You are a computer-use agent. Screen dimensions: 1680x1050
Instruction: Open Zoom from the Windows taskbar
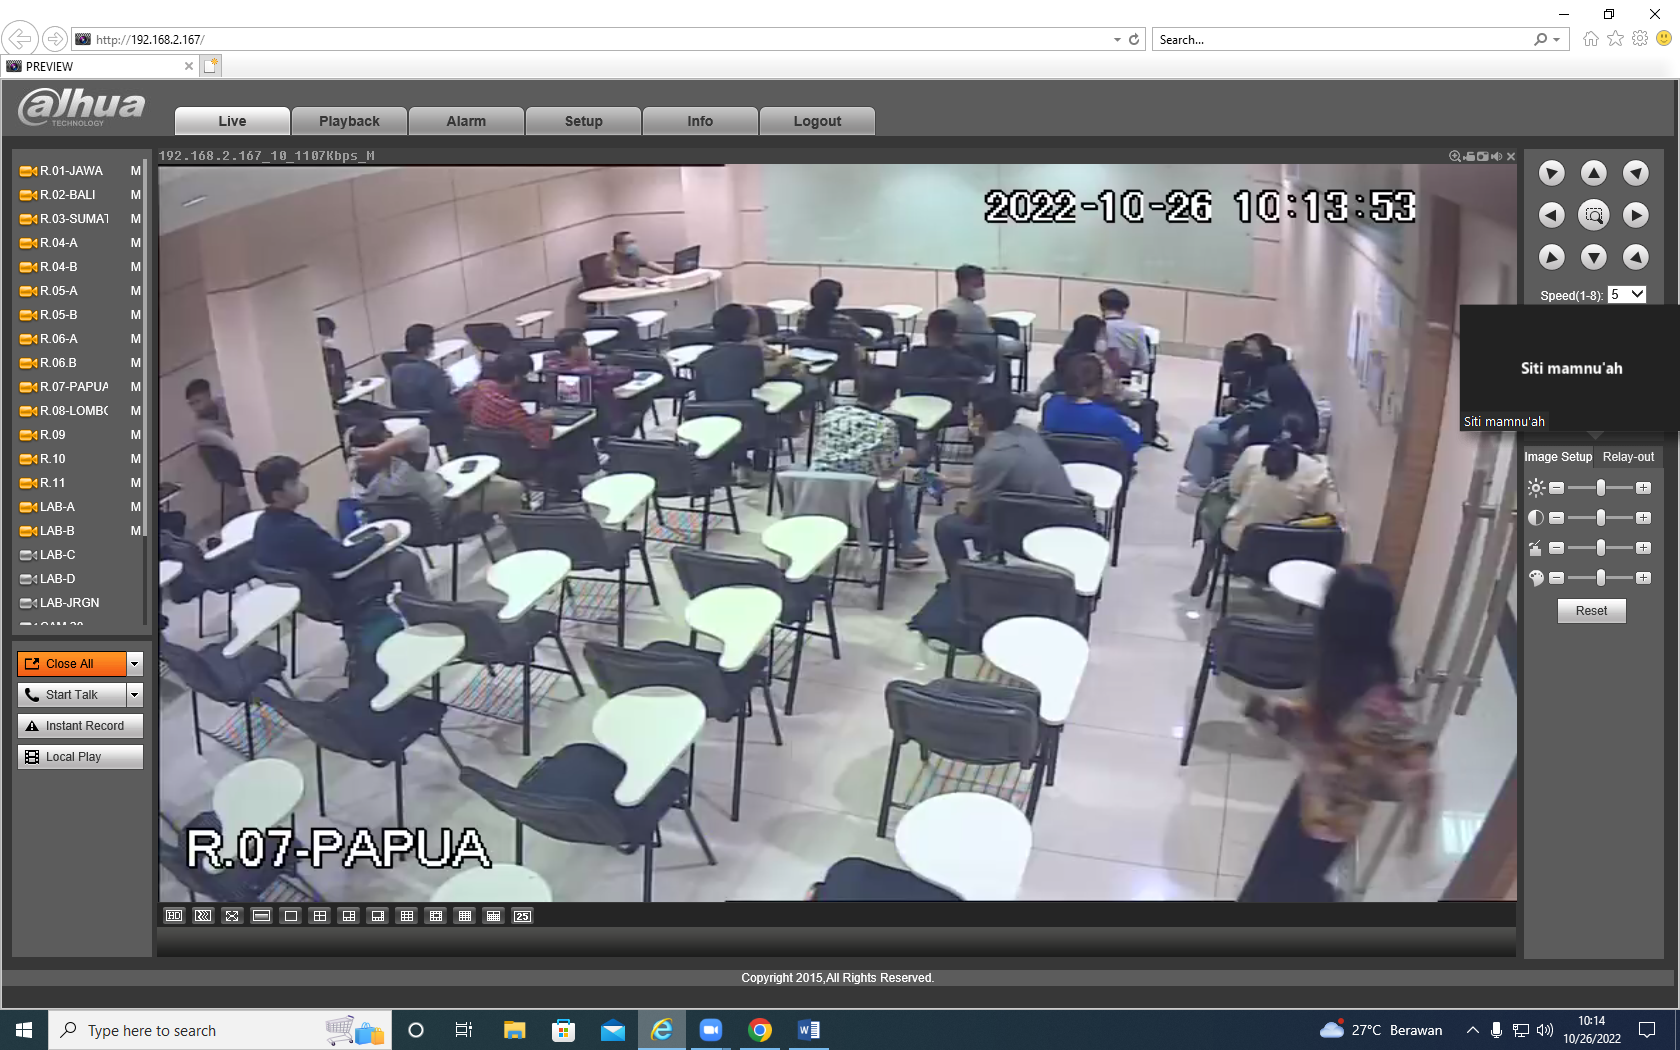pos(711,1030)
